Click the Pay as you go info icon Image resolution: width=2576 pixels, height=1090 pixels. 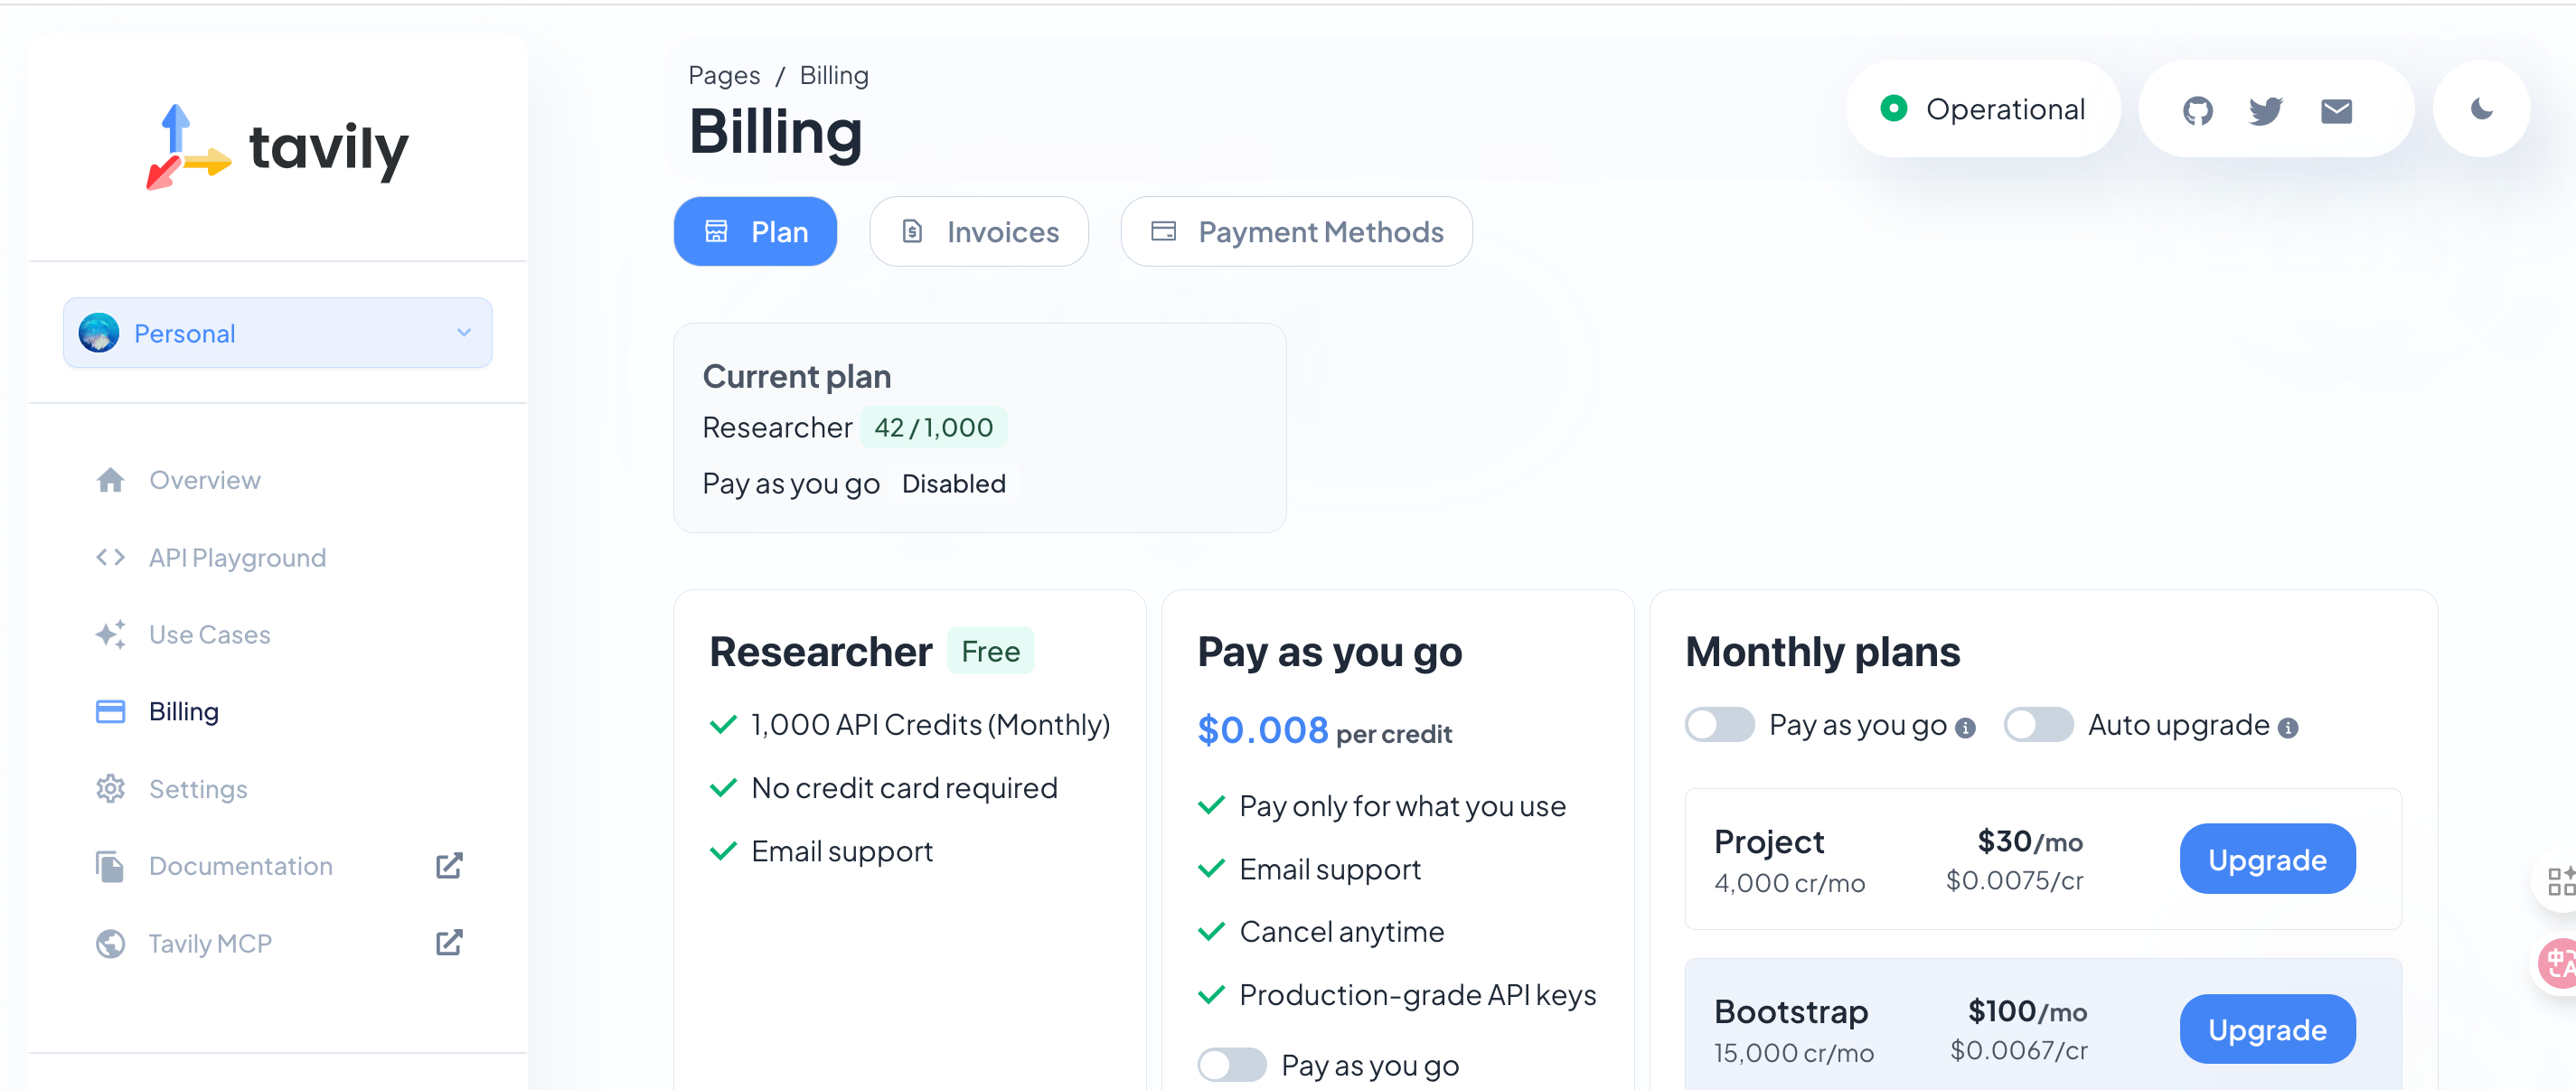(1965, 728)
